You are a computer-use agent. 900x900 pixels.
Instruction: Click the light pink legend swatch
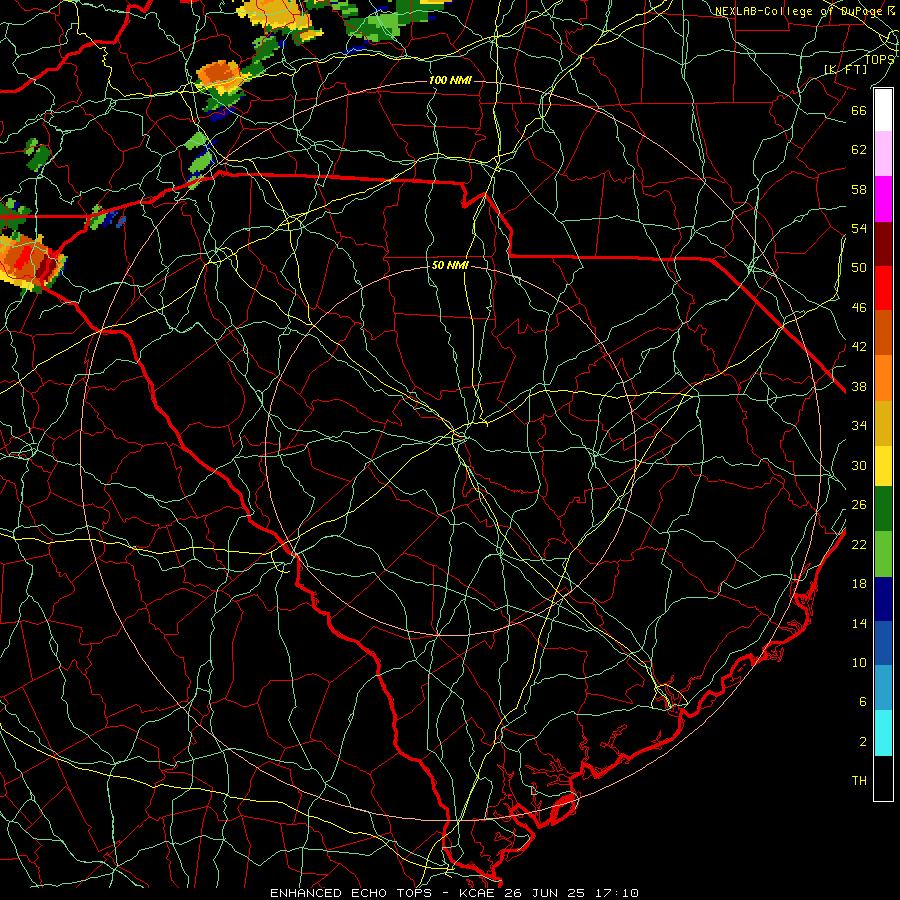pos(883,153)
